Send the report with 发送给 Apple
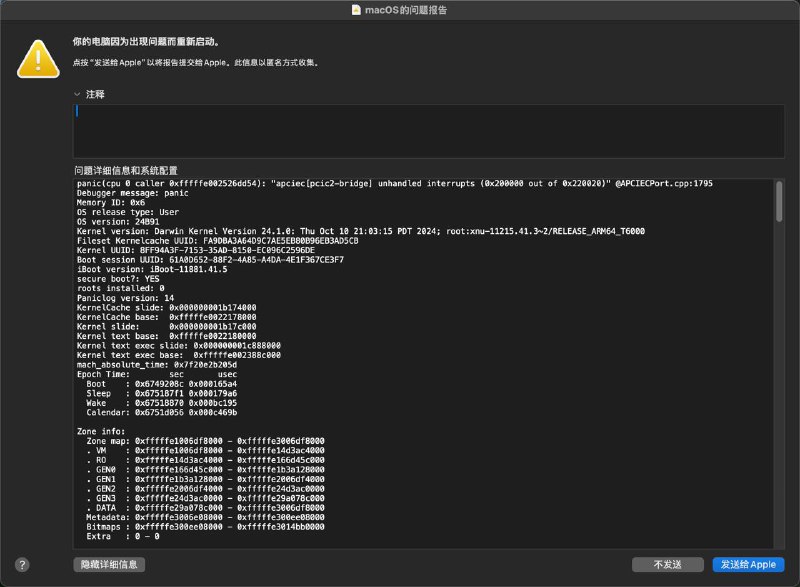 click(748, 565)
